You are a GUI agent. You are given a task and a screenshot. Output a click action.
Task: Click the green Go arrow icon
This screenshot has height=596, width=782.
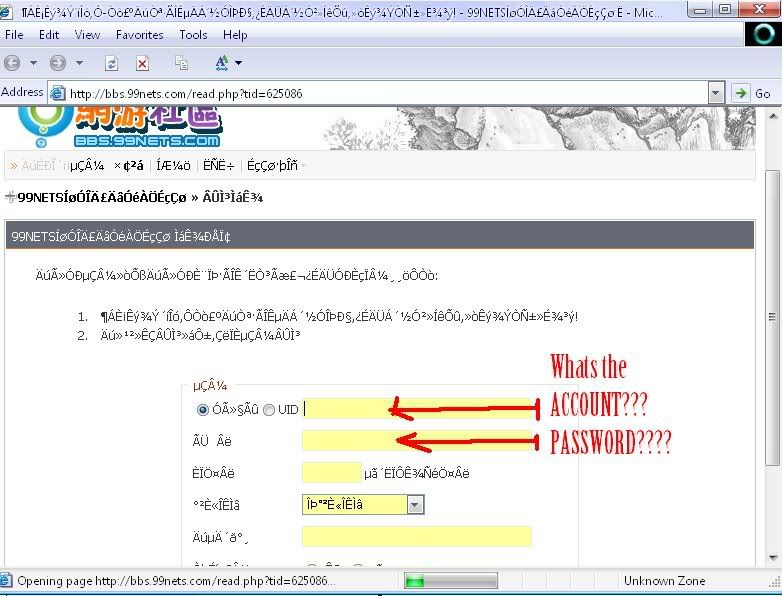tap(741, 93)
